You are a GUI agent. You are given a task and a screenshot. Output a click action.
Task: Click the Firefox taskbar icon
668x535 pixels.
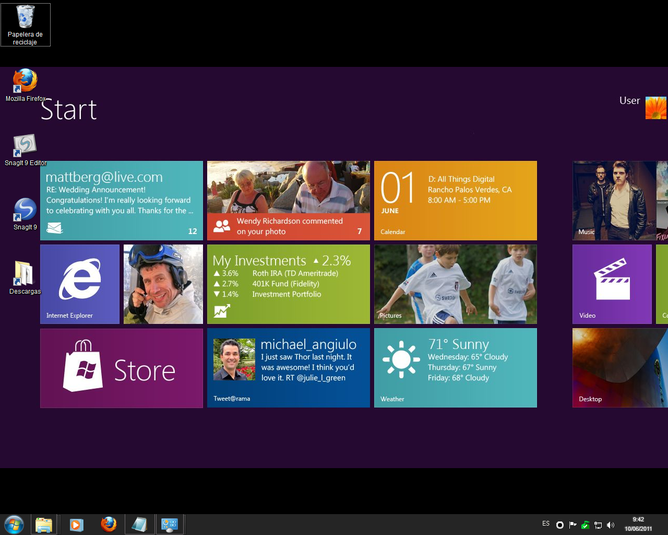click(x=109, y=524)
